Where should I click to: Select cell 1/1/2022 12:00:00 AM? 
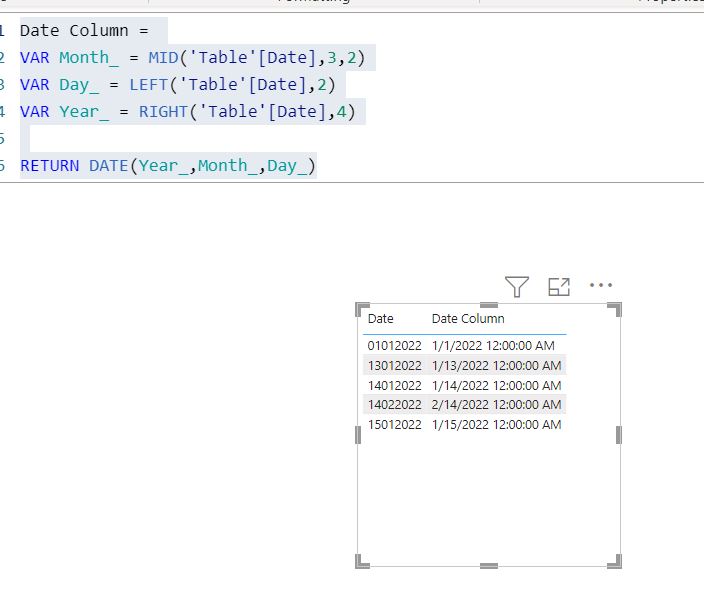click(x=493, y=346)
